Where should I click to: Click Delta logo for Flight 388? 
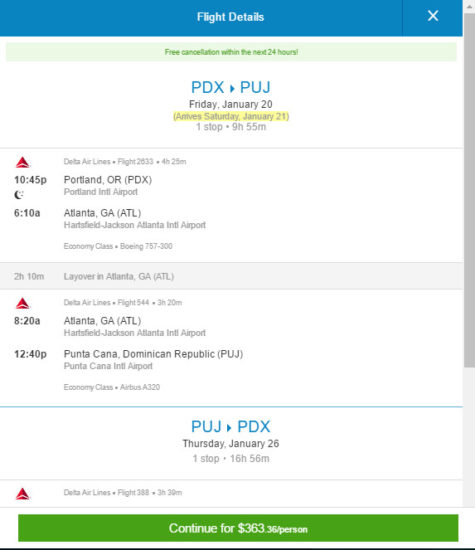pos(23,494)
